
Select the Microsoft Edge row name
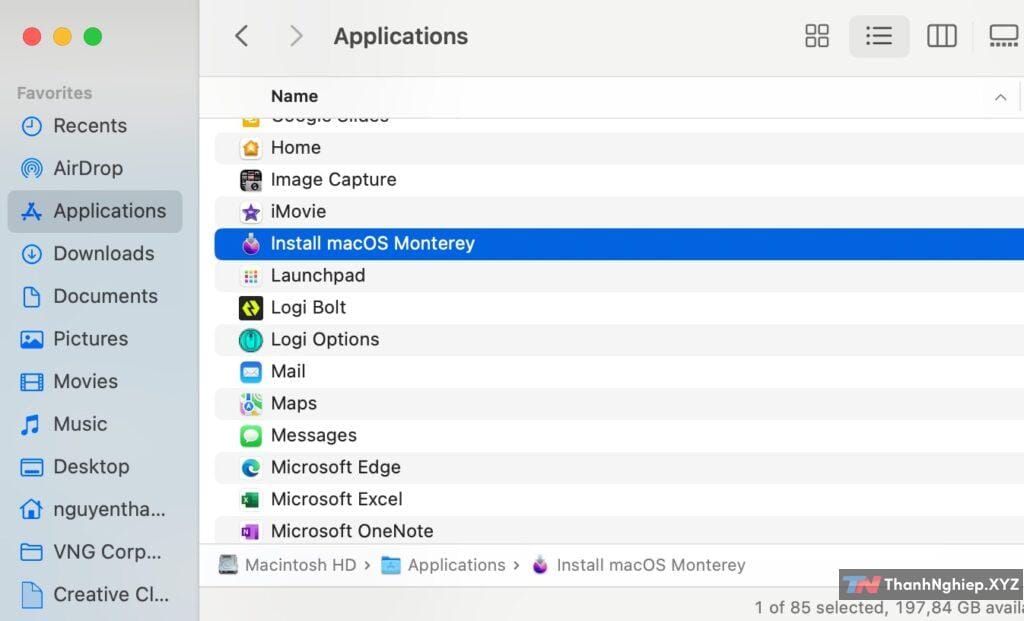pos(336,468)
